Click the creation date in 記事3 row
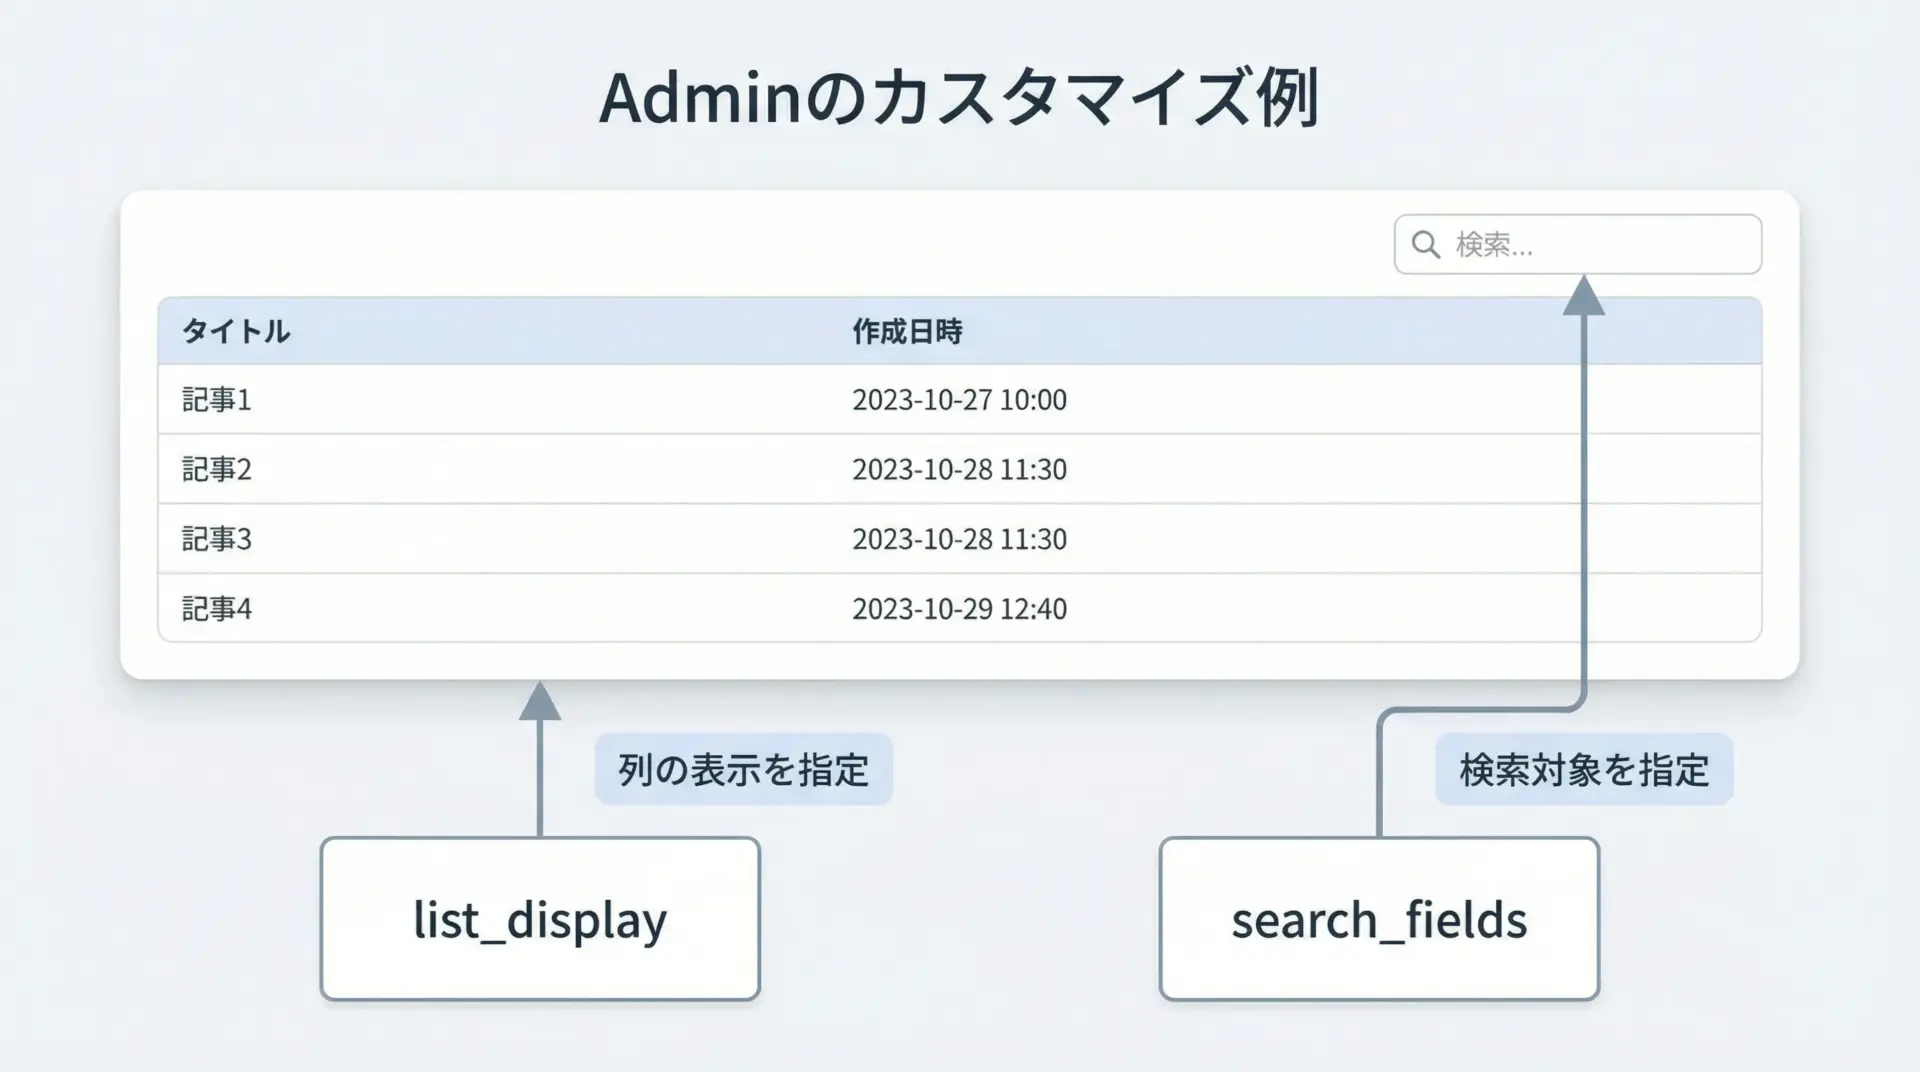The height and width of the screenshot is (1072, 1920). coord(959,539)
